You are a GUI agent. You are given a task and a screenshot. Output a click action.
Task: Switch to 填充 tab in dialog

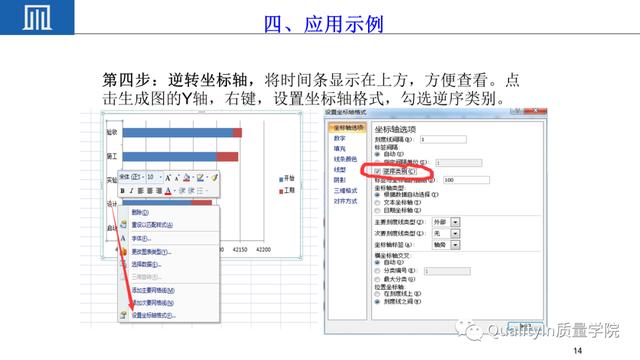(x=339, y=149)
